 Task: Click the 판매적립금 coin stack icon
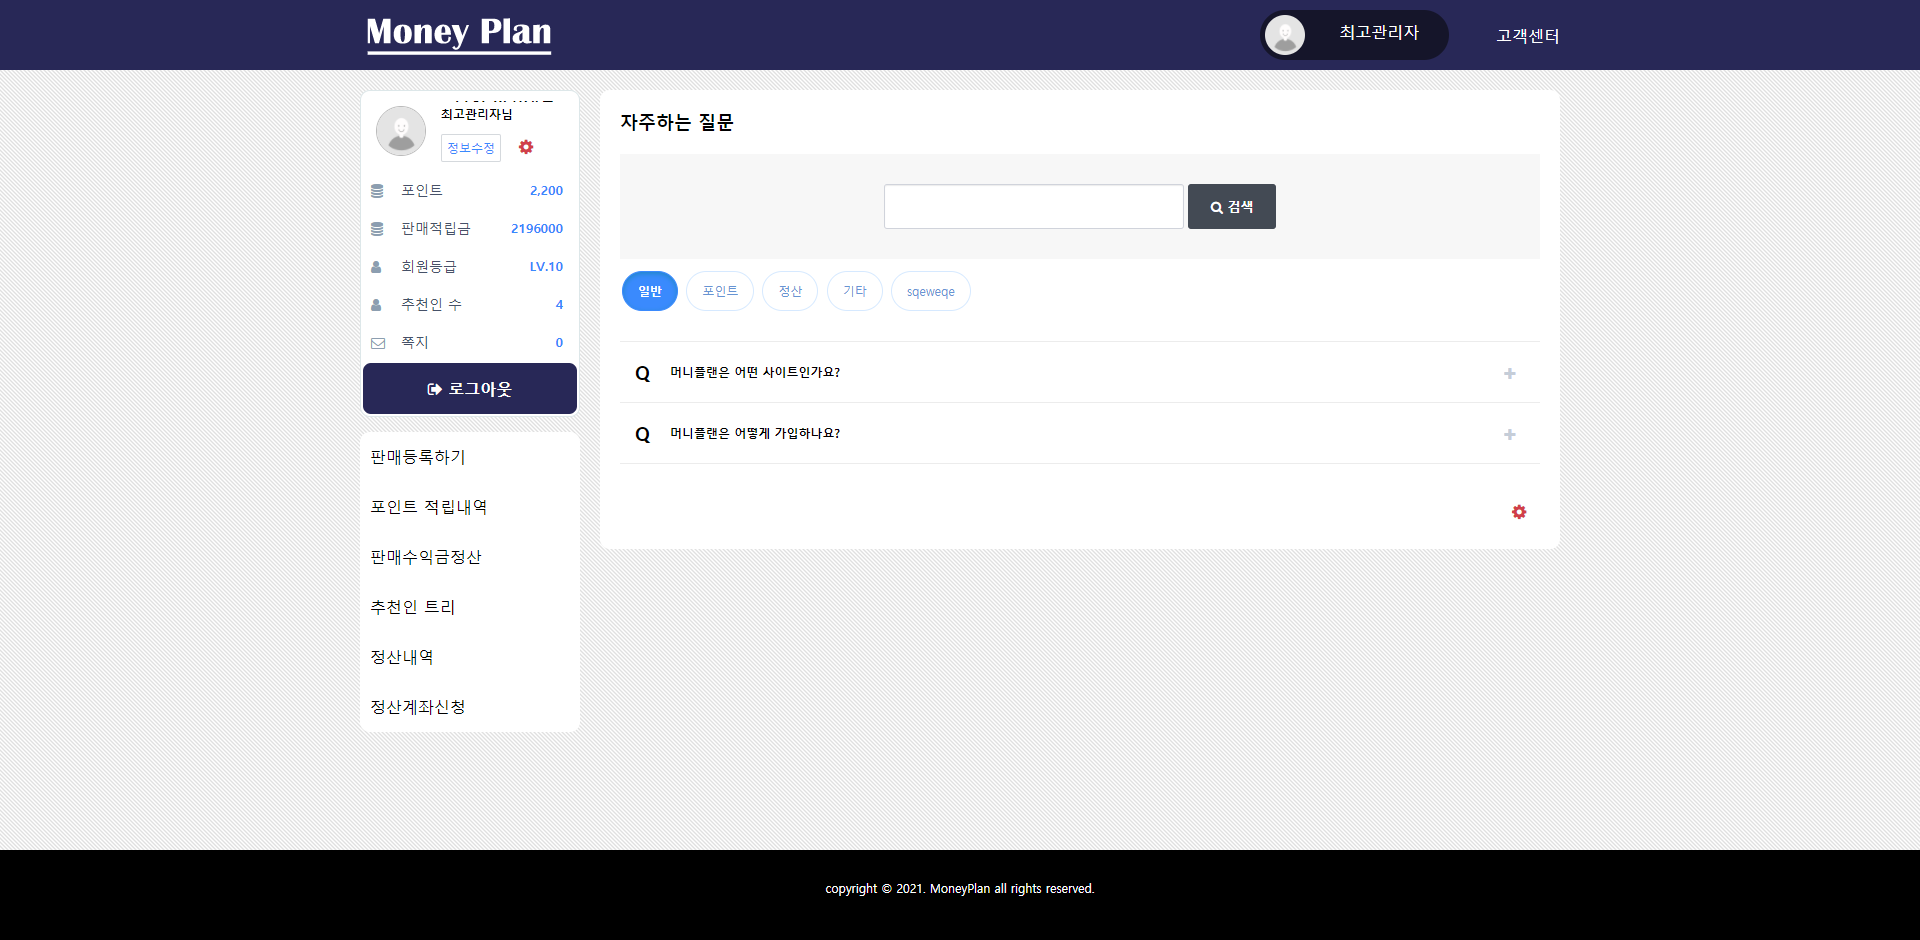pyautogui.click(x=377, y=229)
